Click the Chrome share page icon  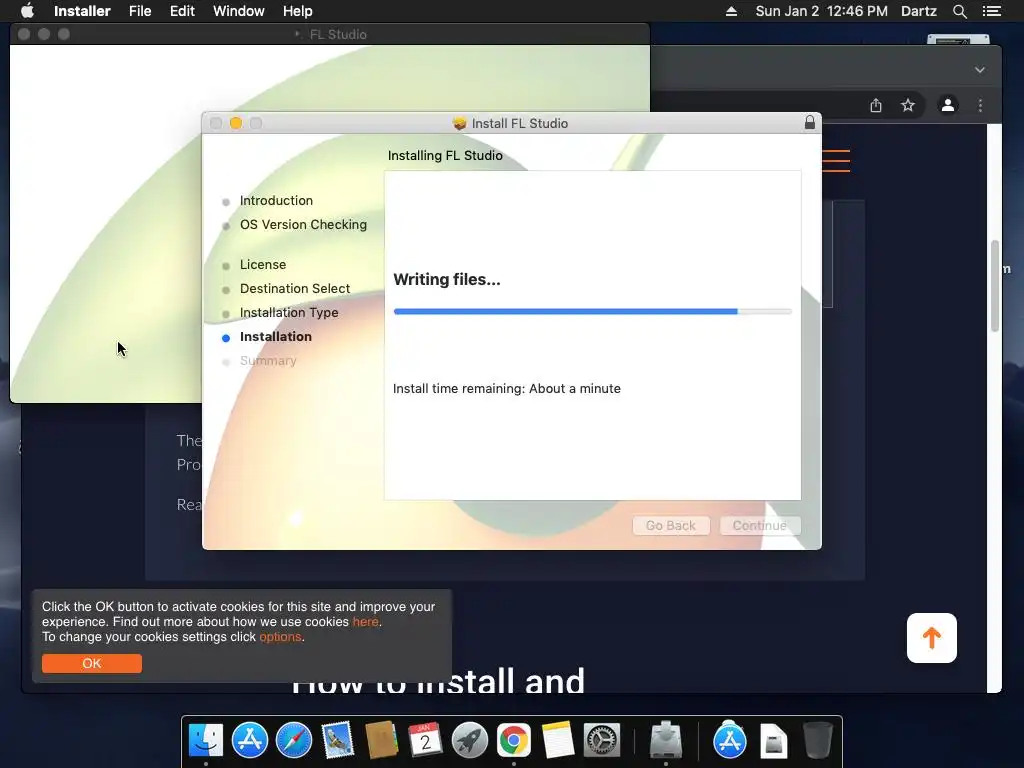pyautogui.click(x=876, y=105)
